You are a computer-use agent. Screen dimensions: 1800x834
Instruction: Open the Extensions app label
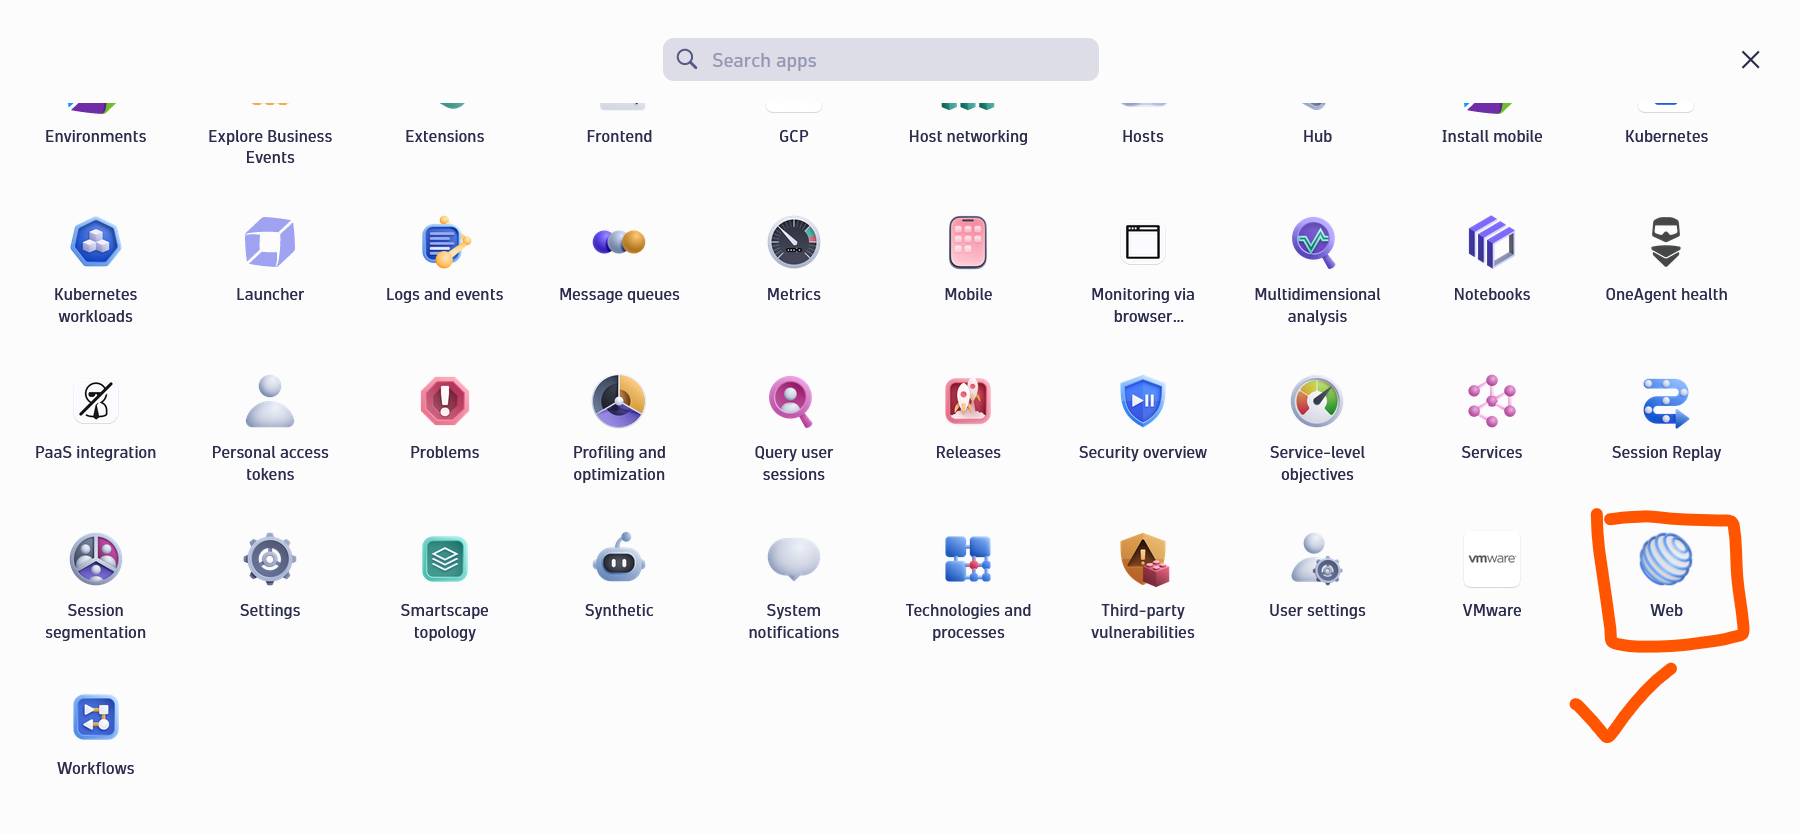pos(445,136)
